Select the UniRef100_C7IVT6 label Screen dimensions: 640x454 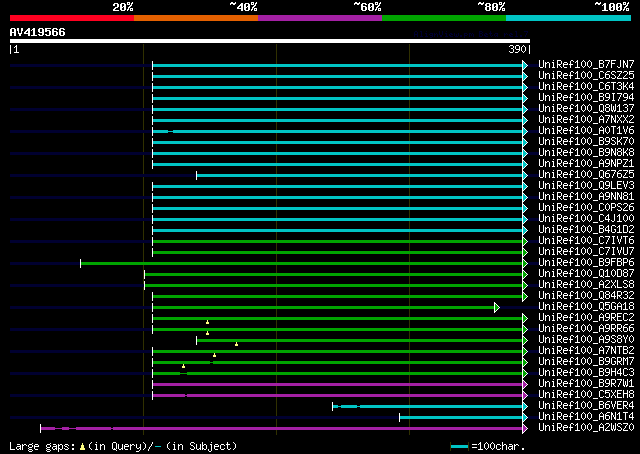586,240
